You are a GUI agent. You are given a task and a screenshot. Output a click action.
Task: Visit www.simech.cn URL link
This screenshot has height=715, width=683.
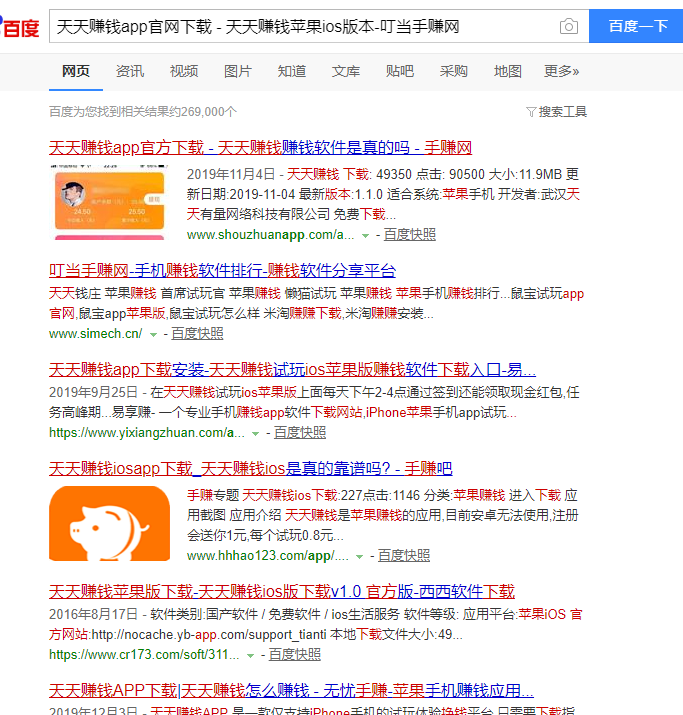(95, 333)
